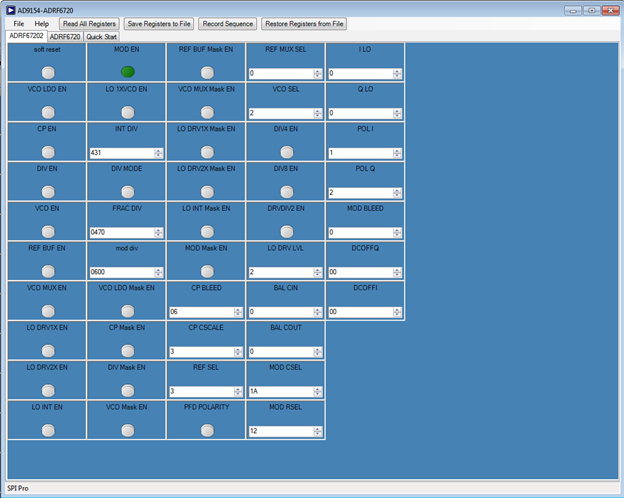Viewport: 625px width, 499px height.
Task: Enable the REF BUF EN button
Action: tap(48, 271)
